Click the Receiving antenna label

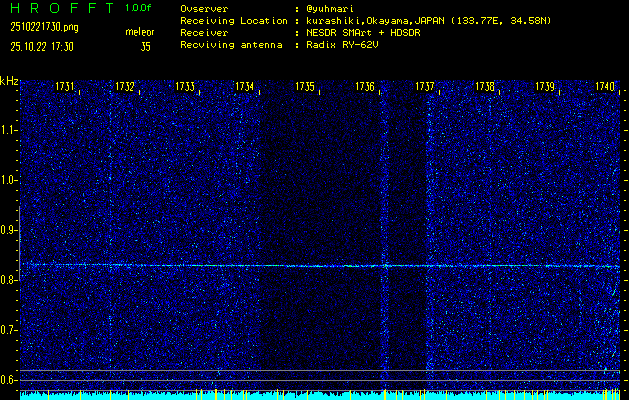coord(231,45)
